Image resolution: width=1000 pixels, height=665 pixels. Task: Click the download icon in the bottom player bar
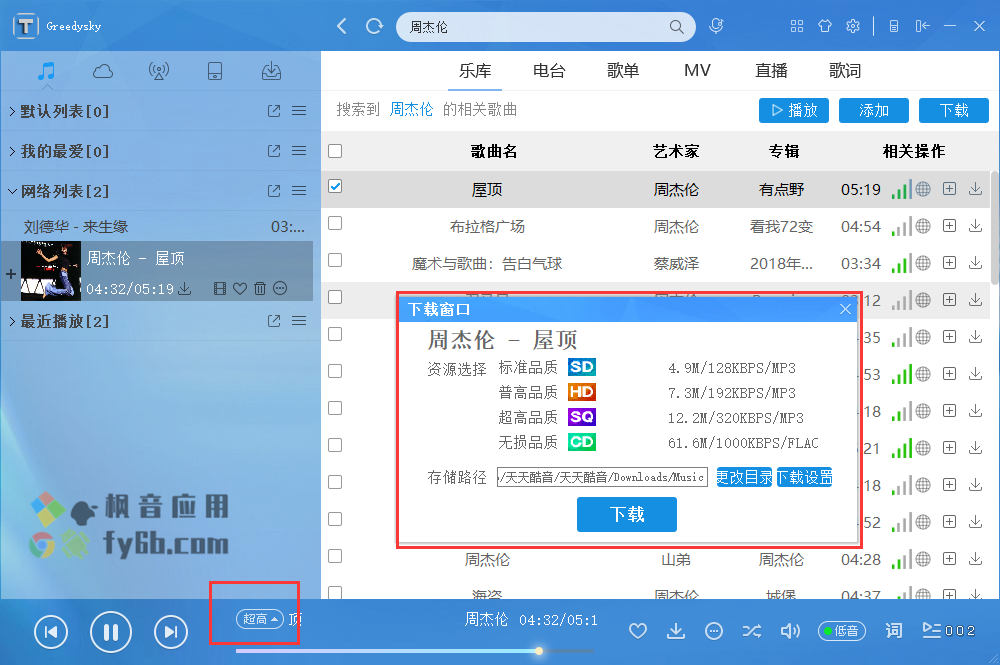tap(676, 631)
